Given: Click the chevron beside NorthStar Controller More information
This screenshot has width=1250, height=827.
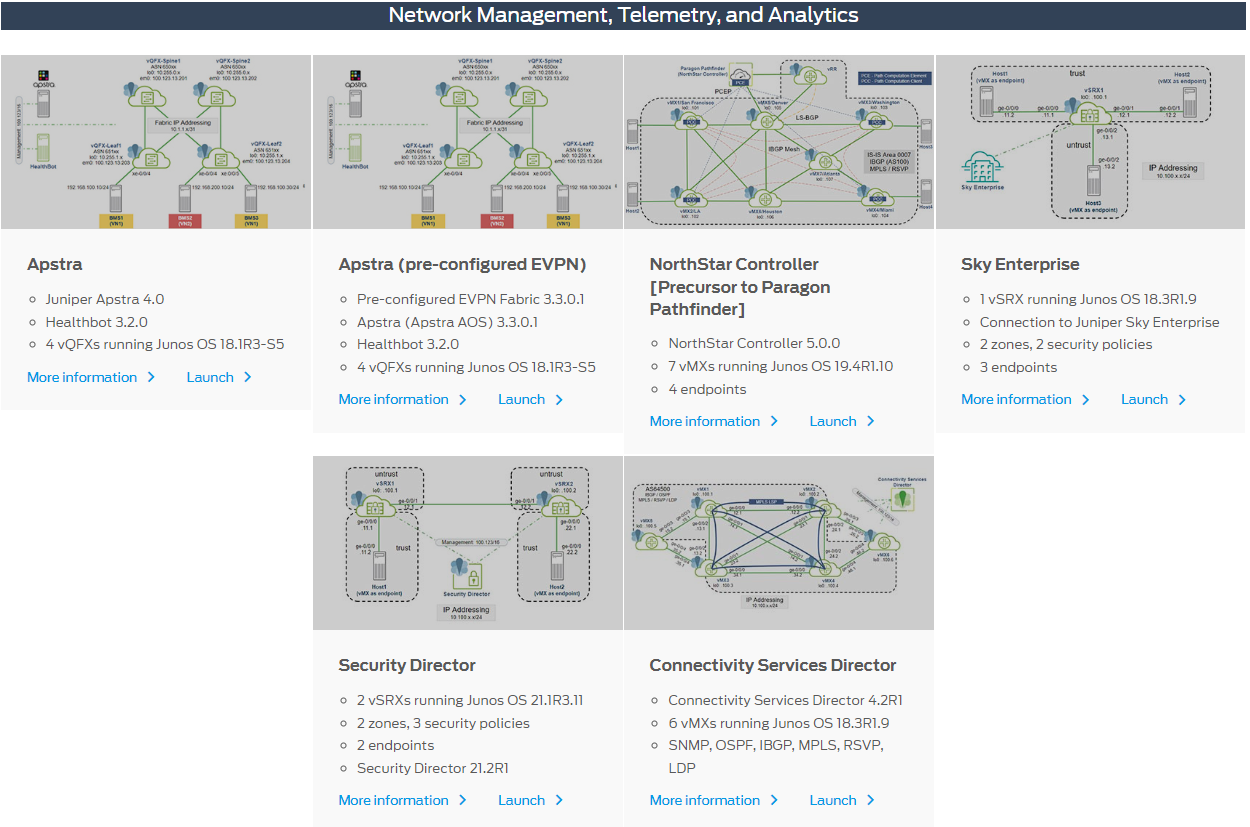Looking at the screenshot, I should (773, 421).
